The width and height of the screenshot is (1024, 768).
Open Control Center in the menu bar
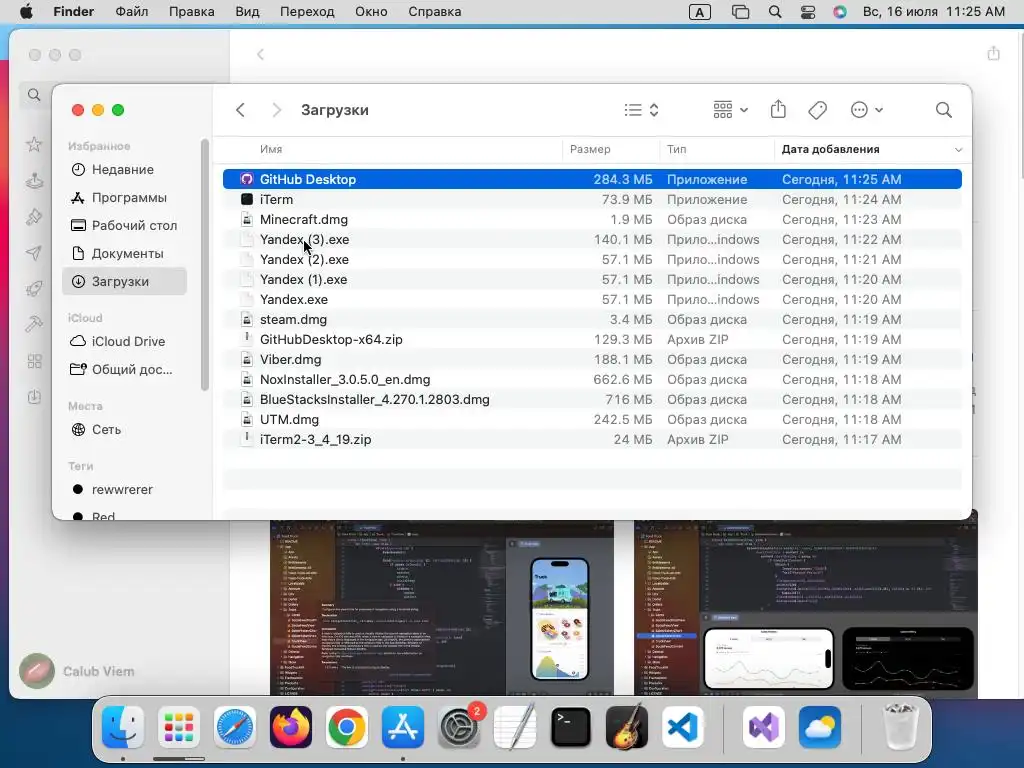[808, 12]
